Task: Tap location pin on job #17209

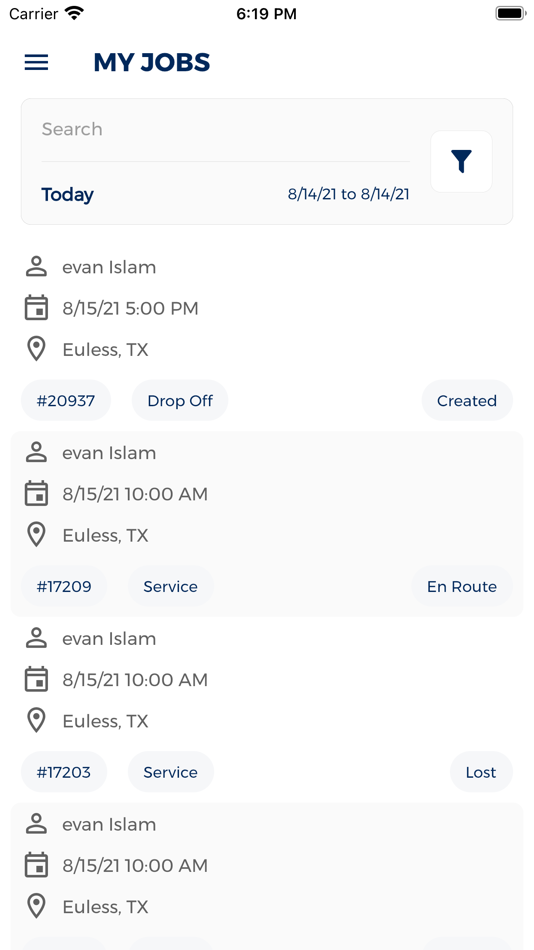Action: [36, 536]
